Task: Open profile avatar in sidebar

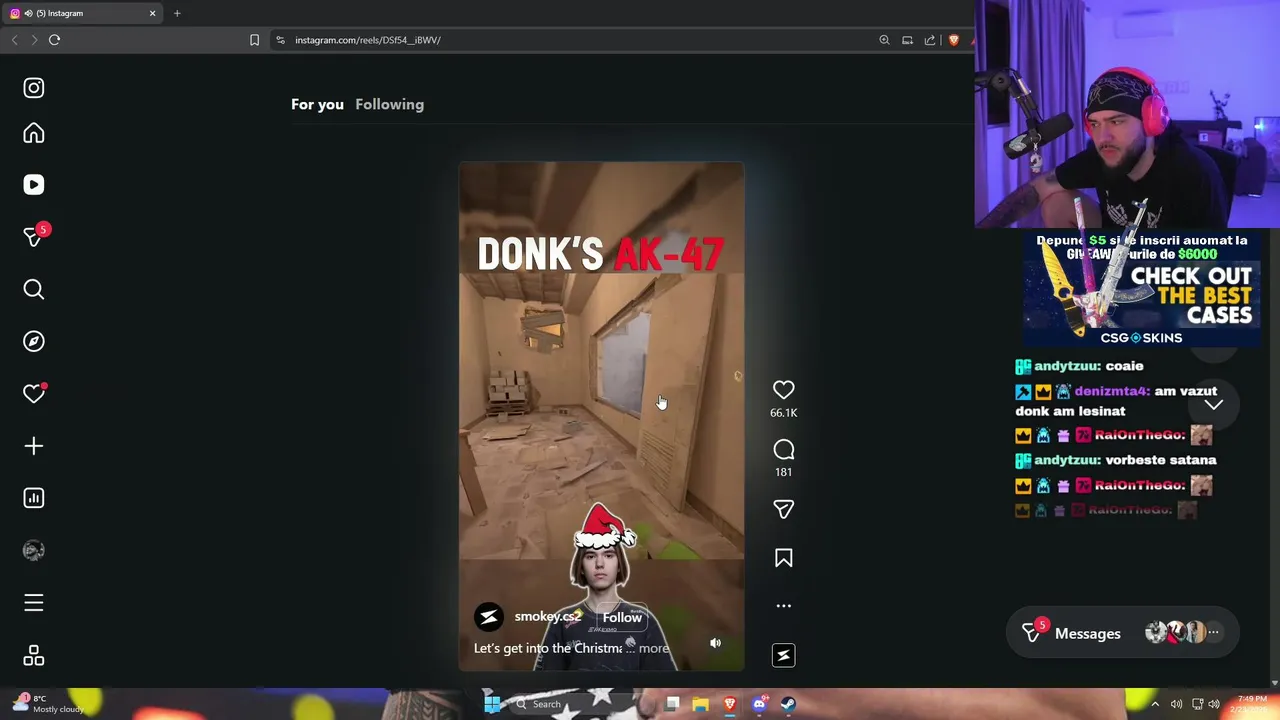Action: tap(34, 550)
